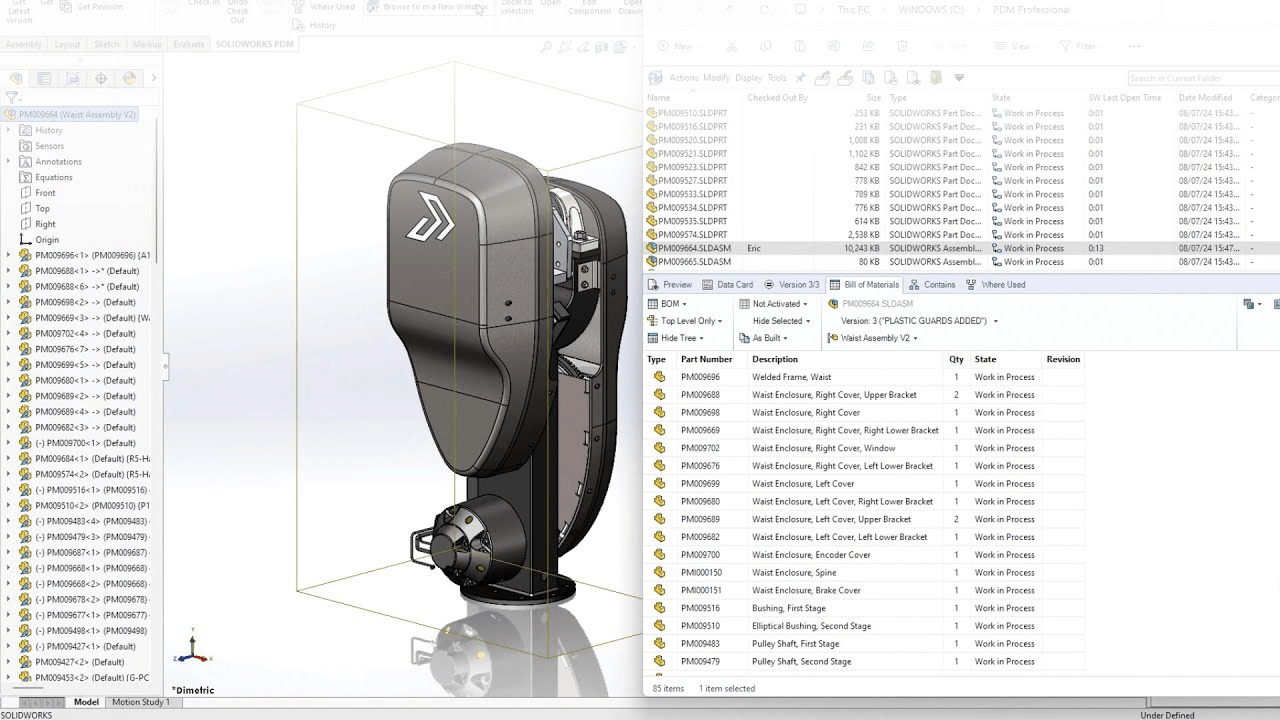This screenshot has height=720, width=1280.
Task: Click the Undo Check Out icon
Action: 239,12
